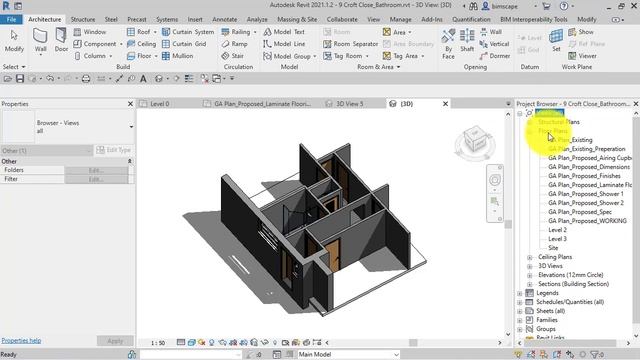
Task: Click the Window tool
Action: [90, 31]
